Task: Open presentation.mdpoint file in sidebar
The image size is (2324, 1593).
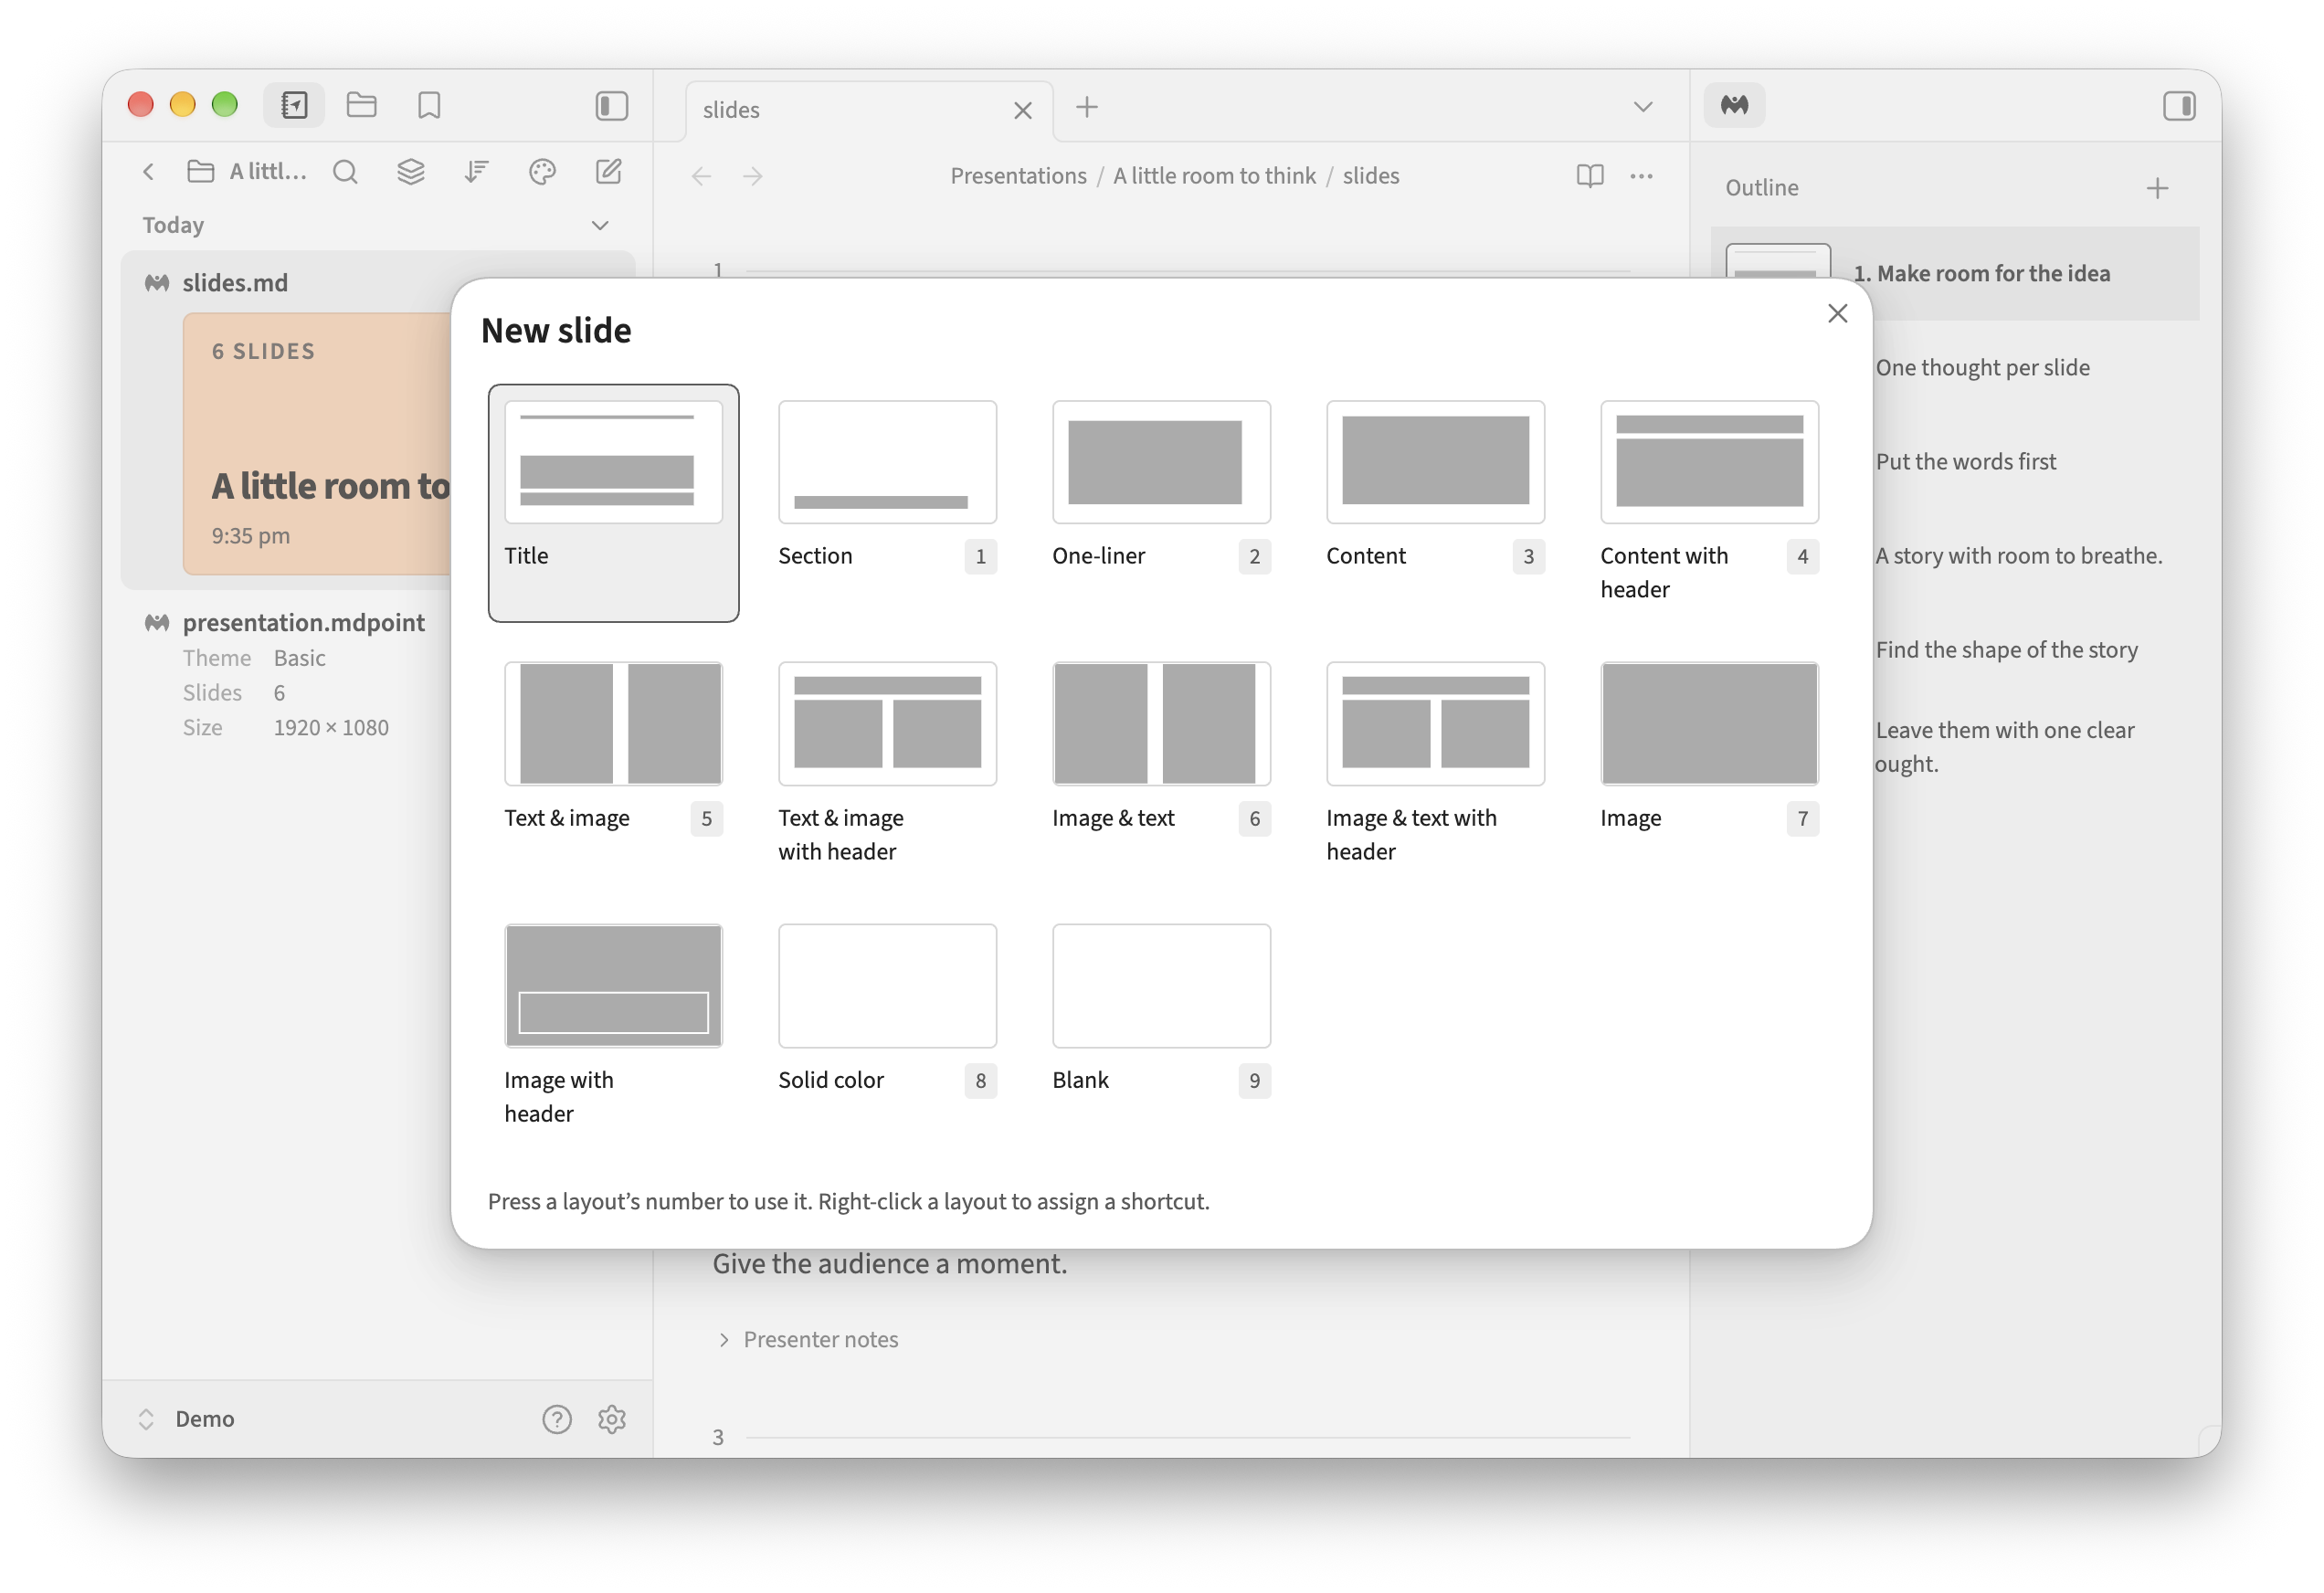Action: point(303,622)
